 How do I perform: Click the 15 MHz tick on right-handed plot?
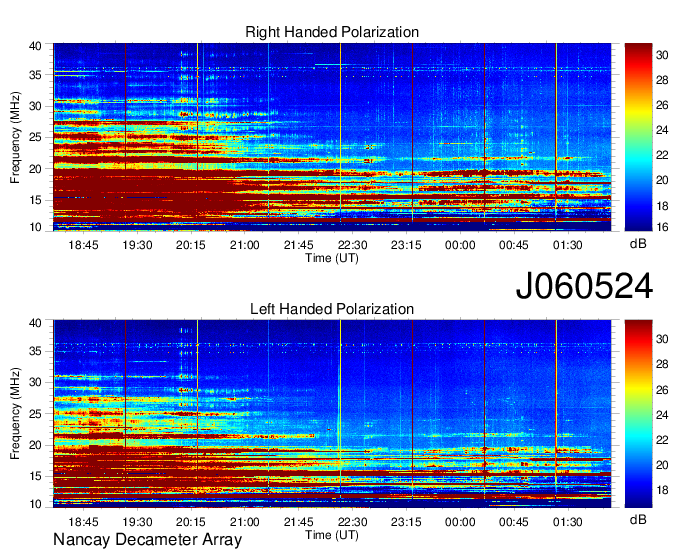point(35,200)
